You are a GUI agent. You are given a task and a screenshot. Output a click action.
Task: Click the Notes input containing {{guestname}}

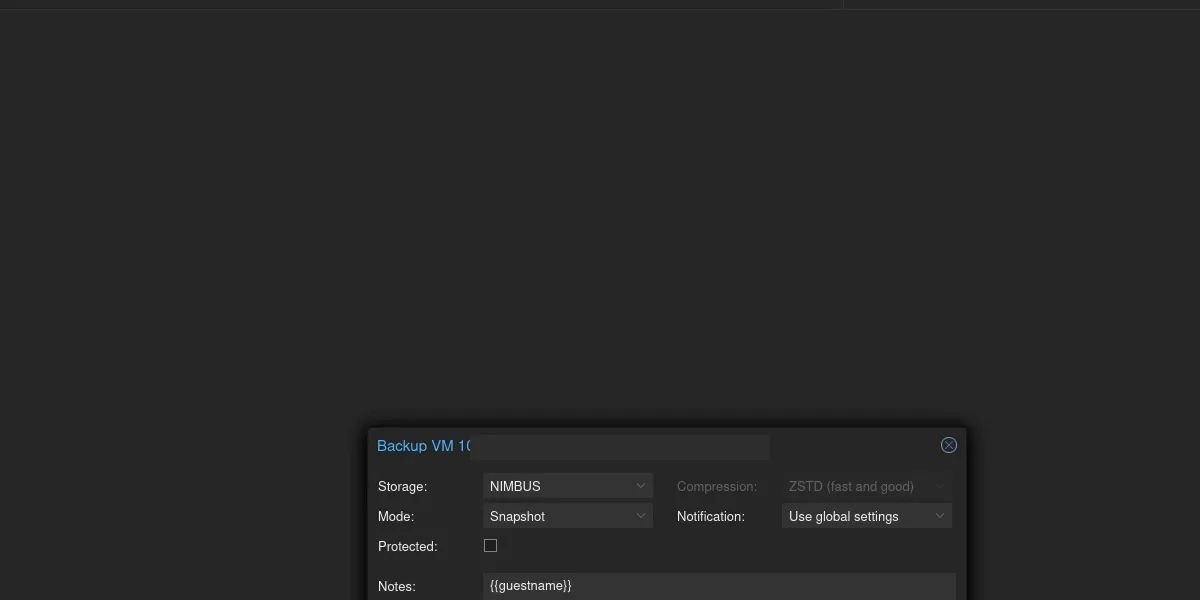700,586
